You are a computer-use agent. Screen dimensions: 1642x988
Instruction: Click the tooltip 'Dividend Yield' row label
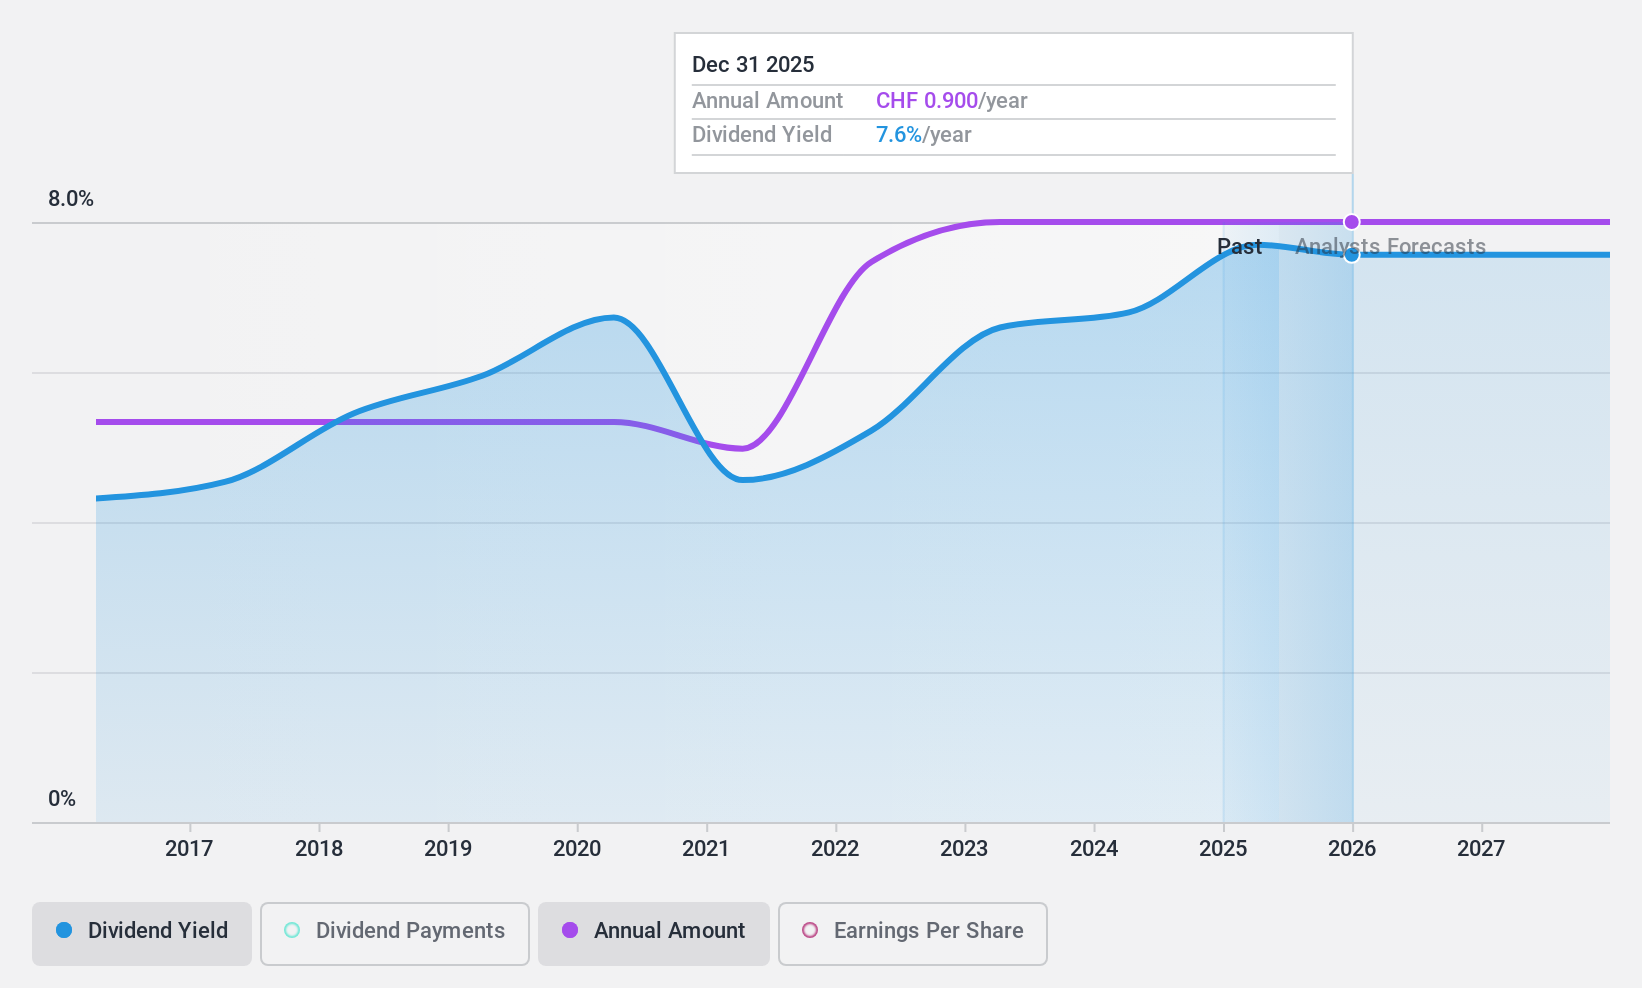762,135
